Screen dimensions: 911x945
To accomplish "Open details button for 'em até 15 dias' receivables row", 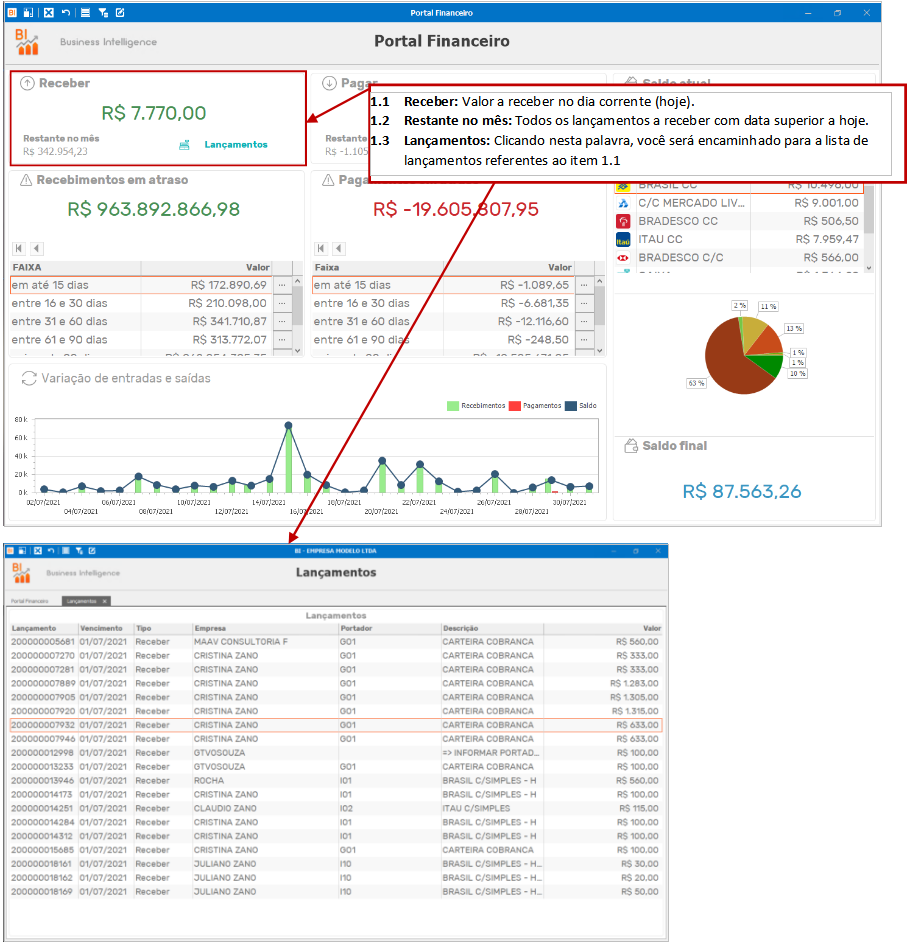I will (x=282, y=285).
